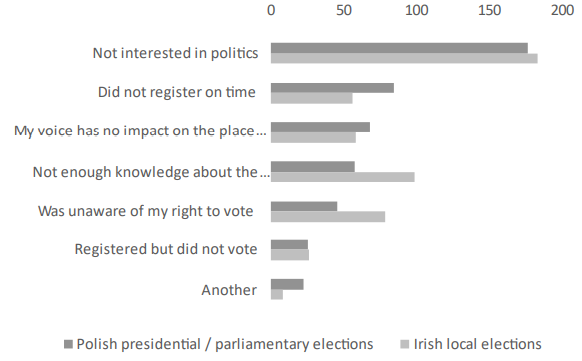Click the dark bar for 'Not interested in politics'
This screenshot has width=582, height=361.
(x=399, y=48)
